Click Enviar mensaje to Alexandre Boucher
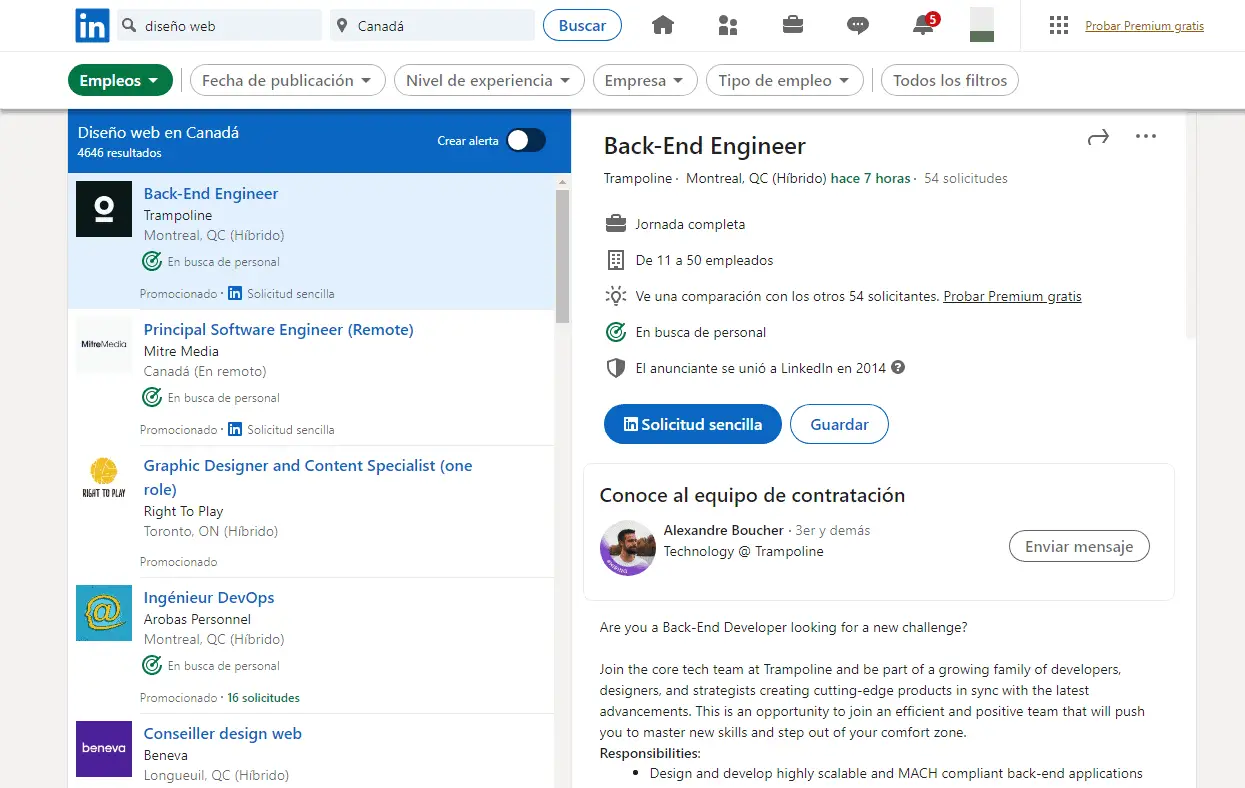This screenshot has height=788, width=1245. tap(1079, 547)
